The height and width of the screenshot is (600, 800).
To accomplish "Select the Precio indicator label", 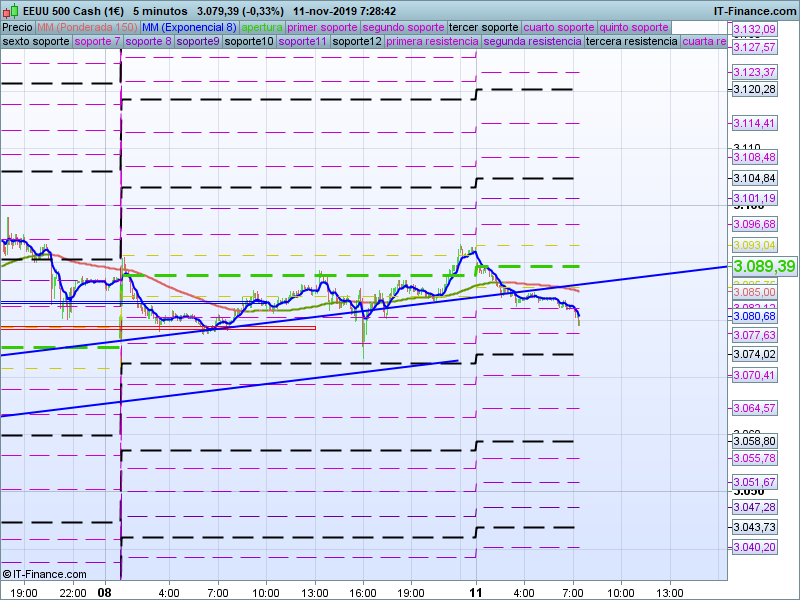I will pos(17,27).
